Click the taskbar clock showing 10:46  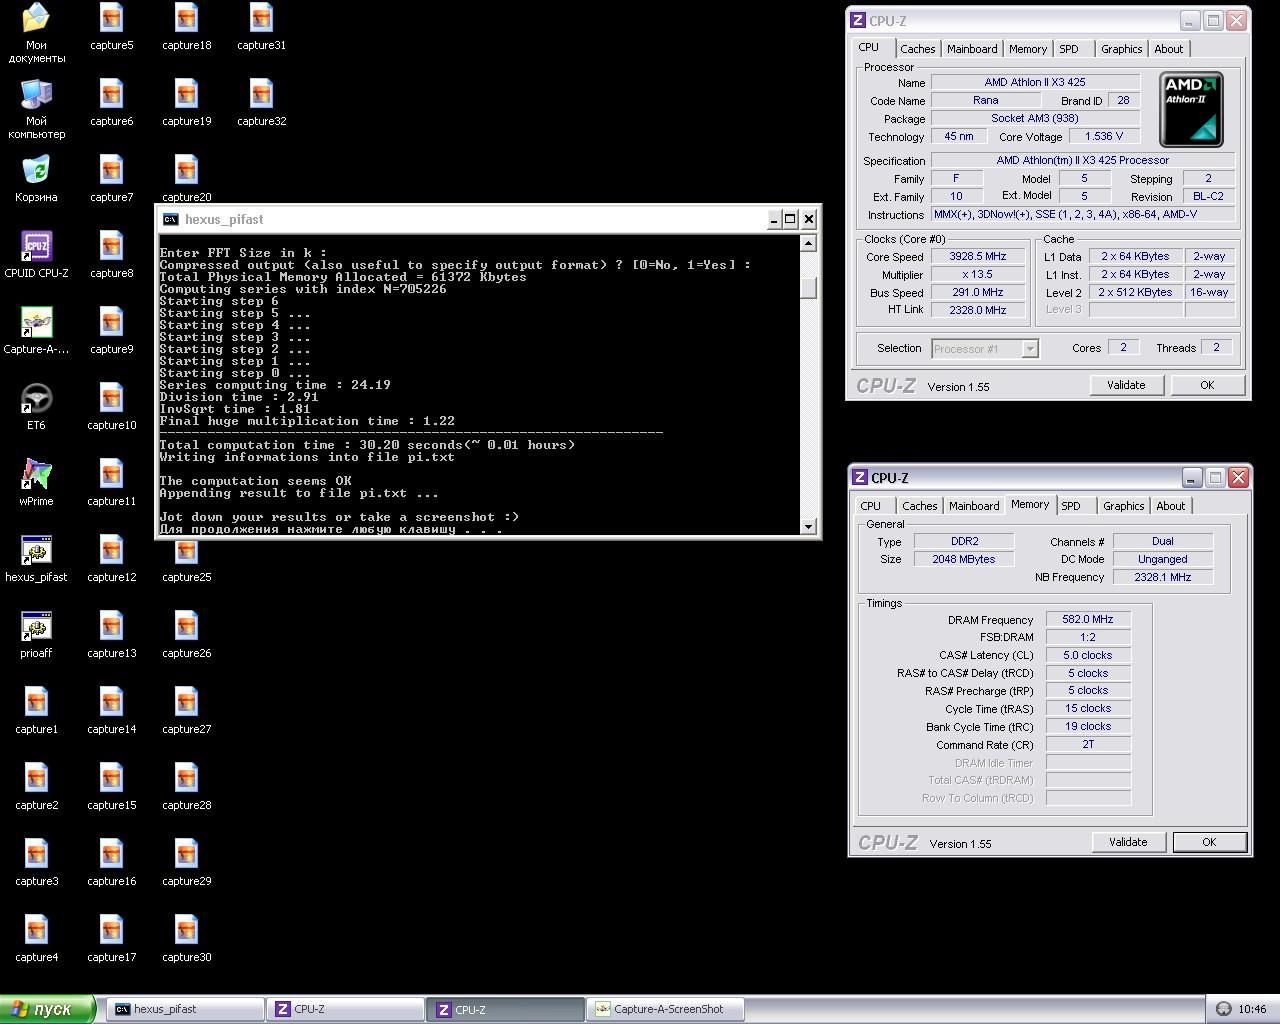[x=1252, y=1009]
